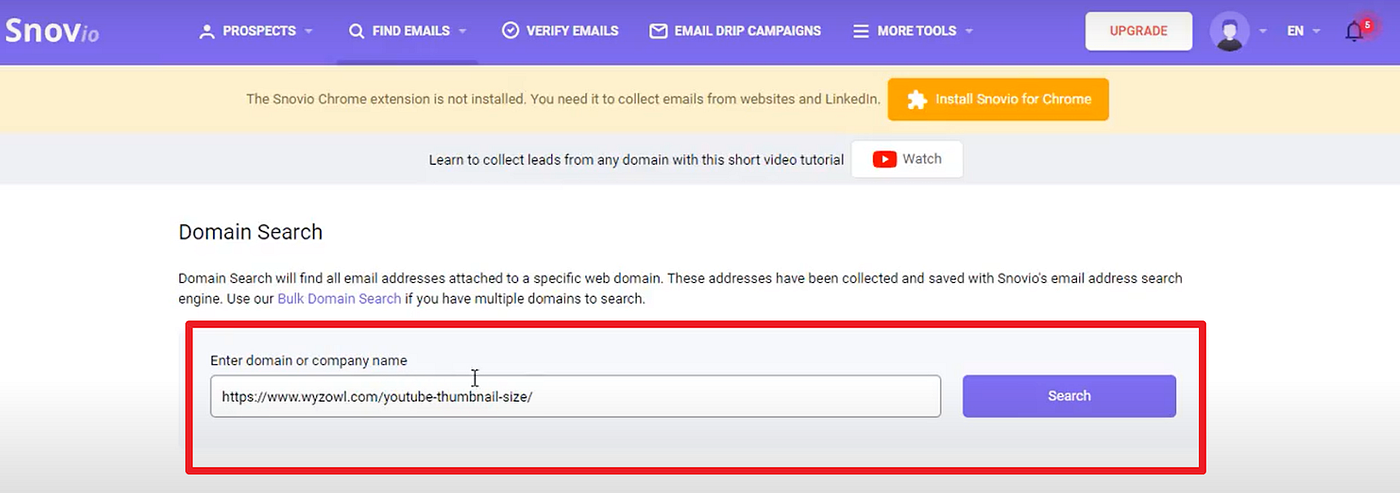Click the Watch video tutorial button
The width and height of the screenshot is (1400, 493).
[x=907, y=159]
